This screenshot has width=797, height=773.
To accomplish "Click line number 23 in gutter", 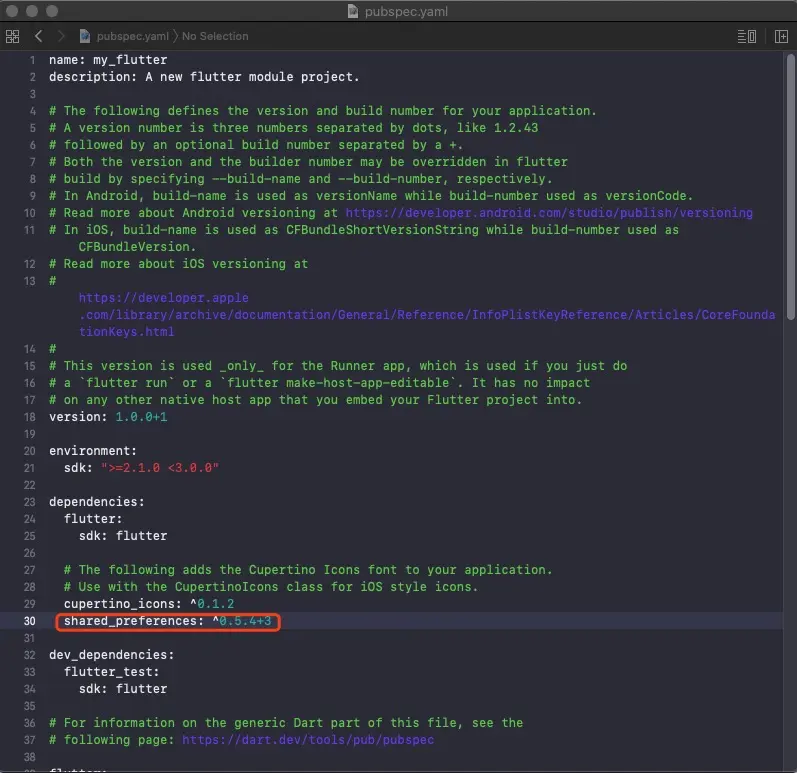I will (x=29, y=502).
